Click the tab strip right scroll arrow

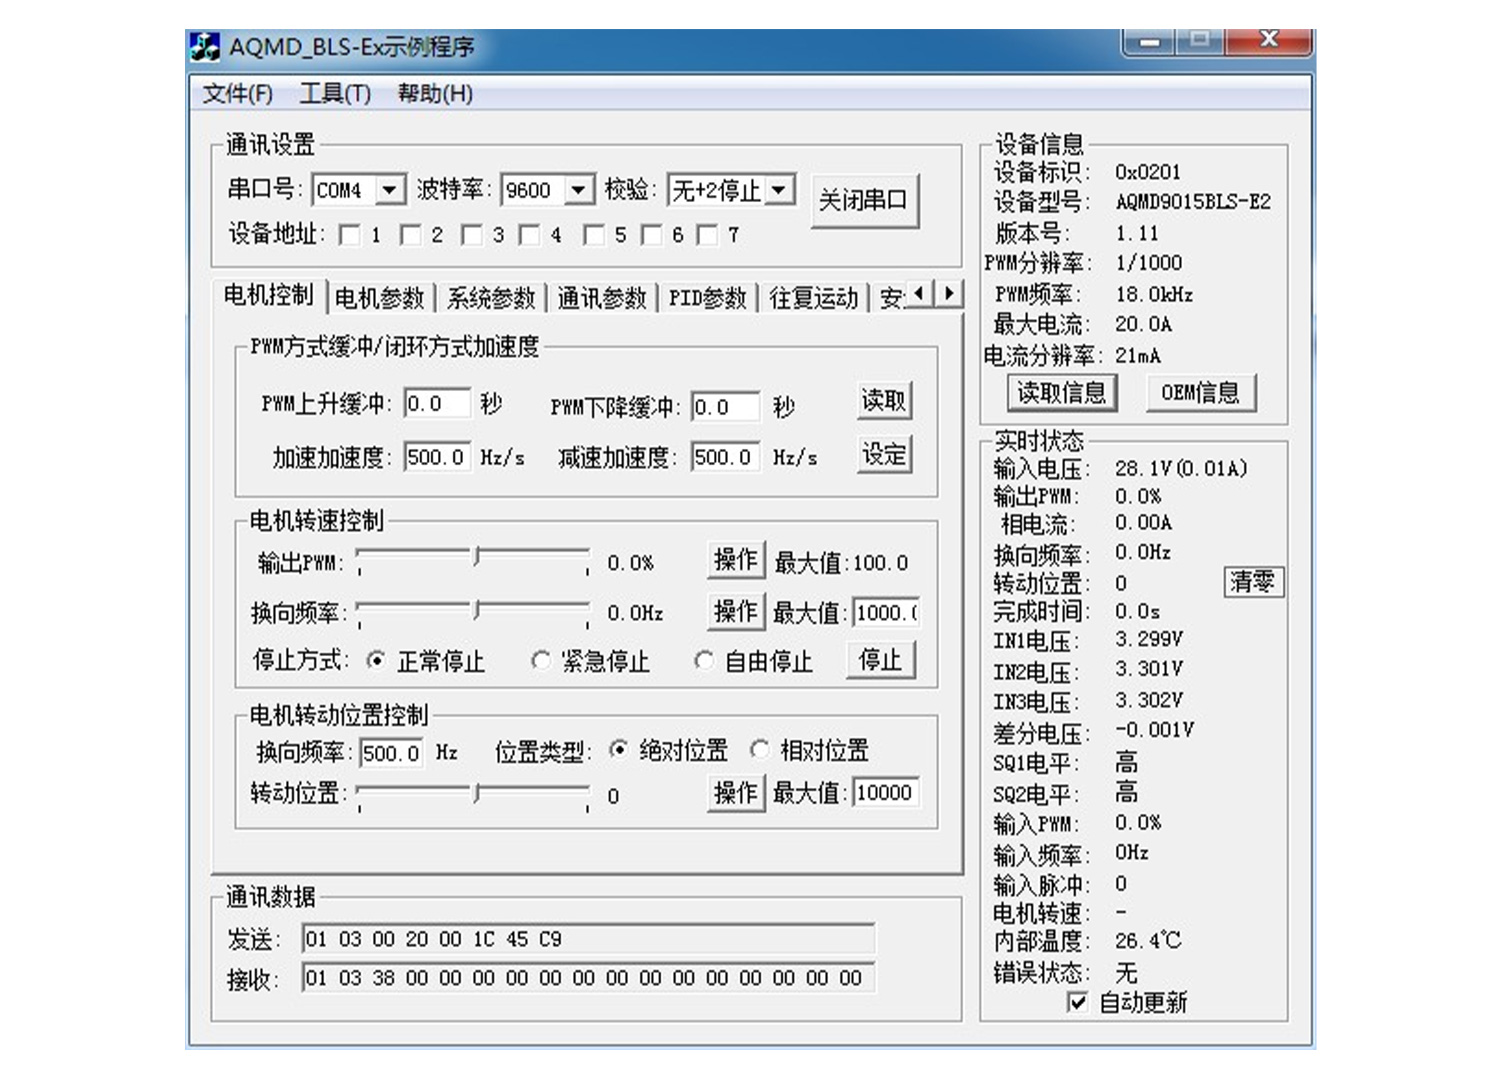(949, 294)
